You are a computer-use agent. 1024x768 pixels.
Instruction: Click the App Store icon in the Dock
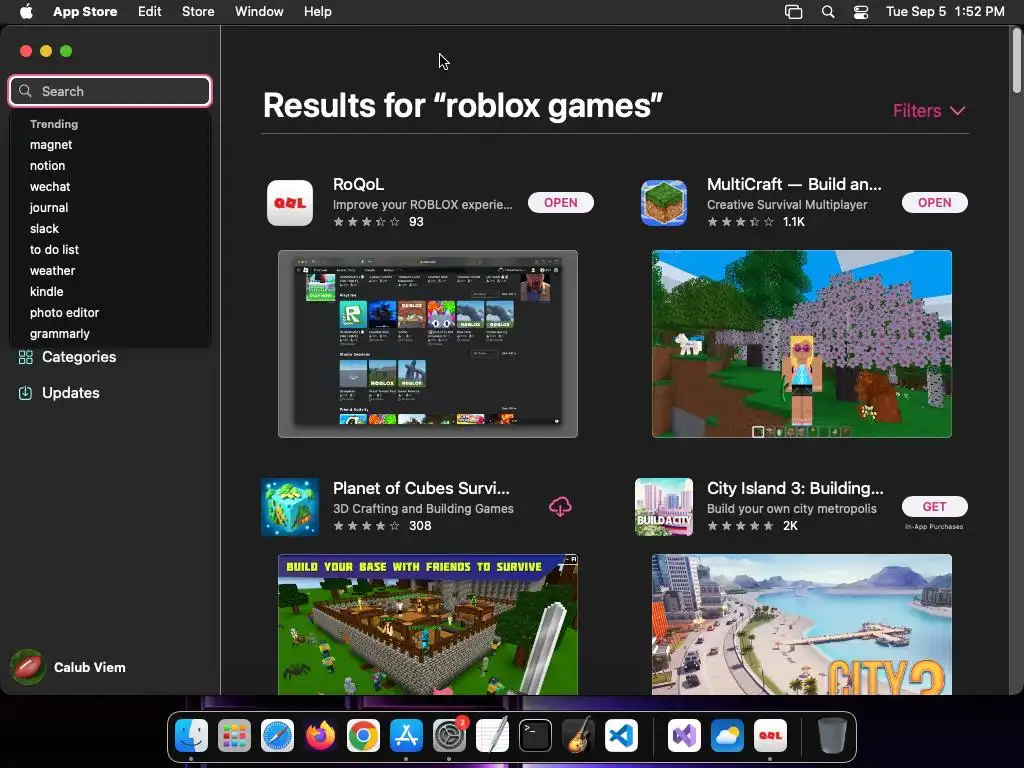click(x=406, y=736)
